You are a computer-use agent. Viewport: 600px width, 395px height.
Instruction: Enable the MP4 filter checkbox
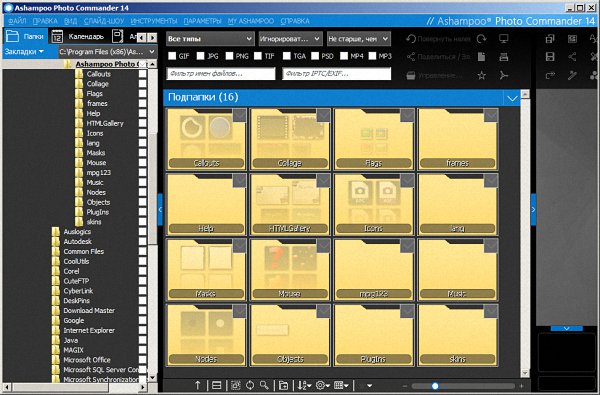pyautogui.click(x=344, y=56)
